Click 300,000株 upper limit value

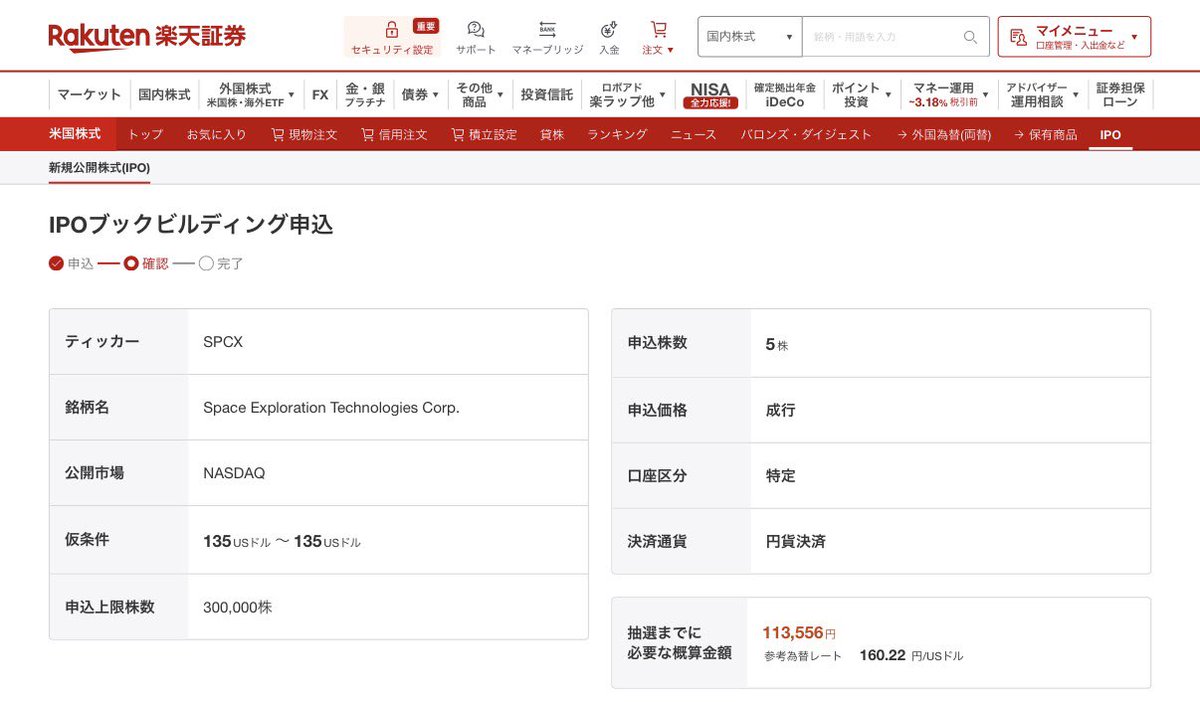pos(237,607)
